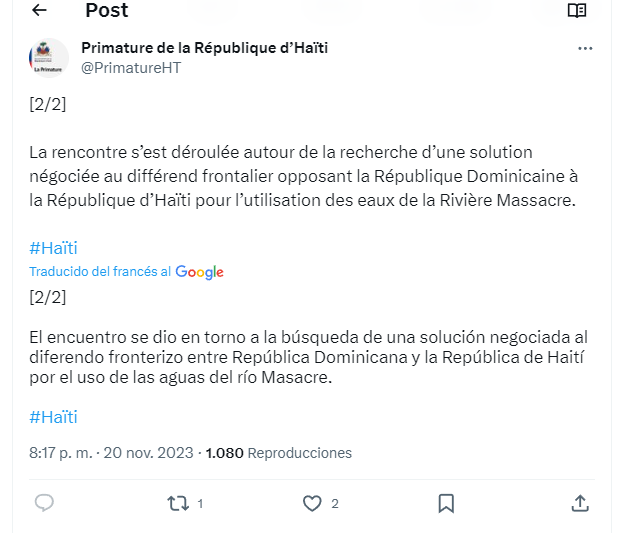The image size is (621, 533).
Task: Reply using the speech bubble icon
Action: pyautogui.click(x=44, y=503)
